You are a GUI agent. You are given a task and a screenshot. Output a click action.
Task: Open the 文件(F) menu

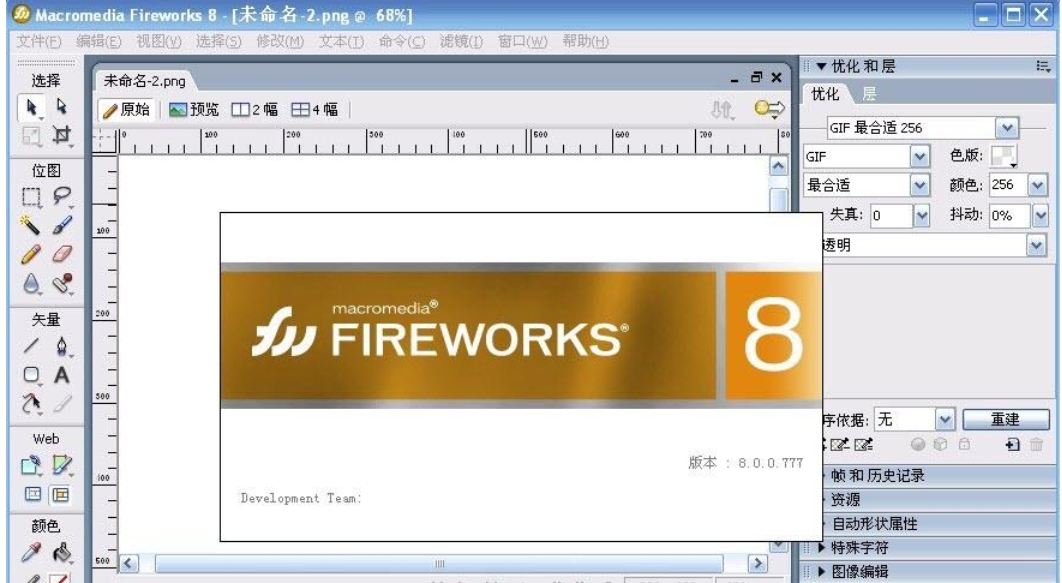(39, 42)
